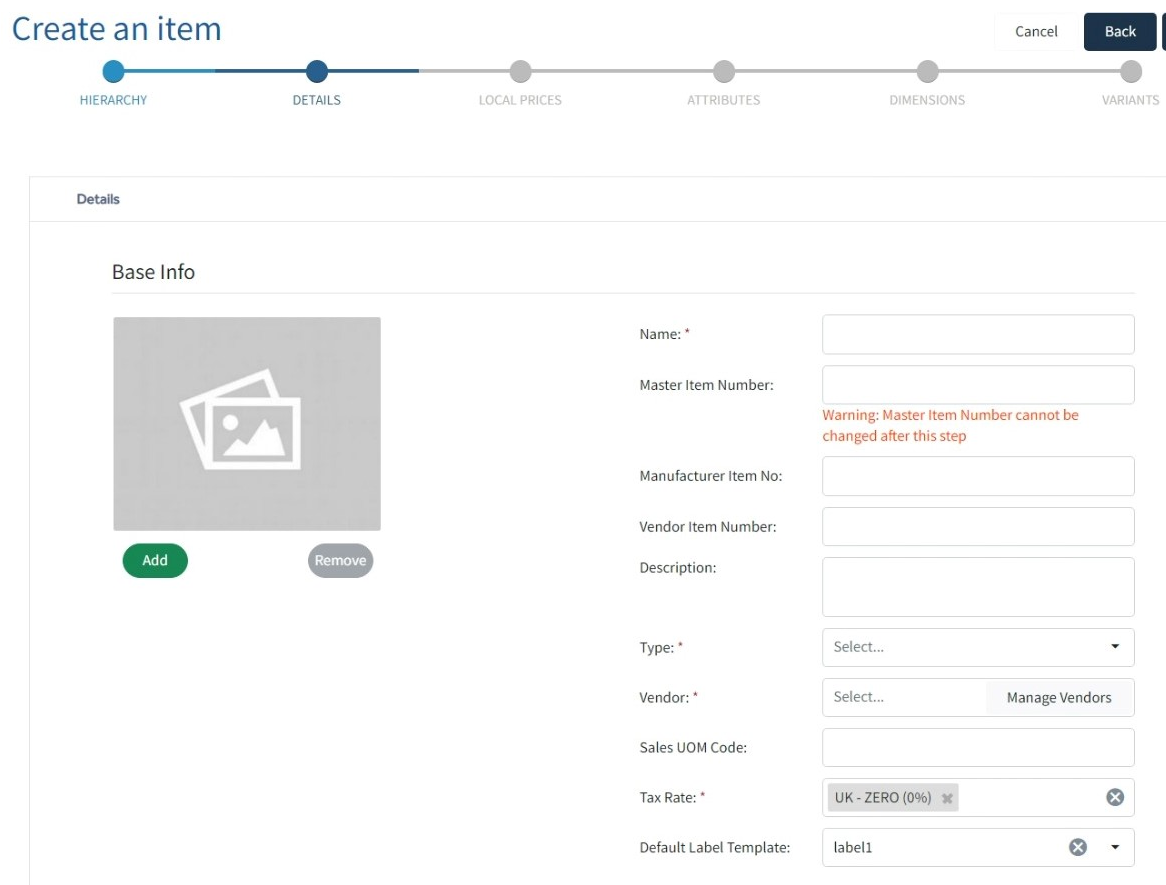Click the Default Label Template label
This screenshot has width=1166, height=885.
715,848
